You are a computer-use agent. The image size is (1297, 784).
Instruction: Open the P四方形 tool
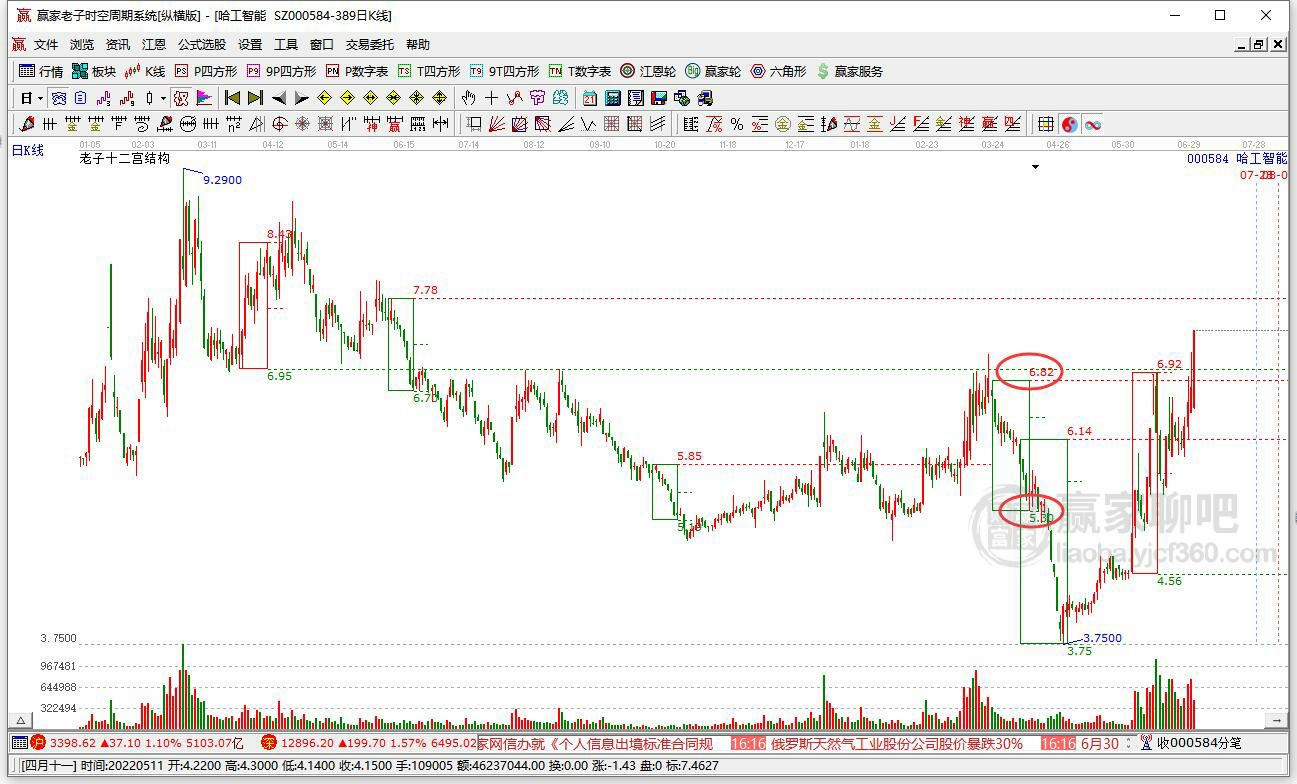coord(206,71)
